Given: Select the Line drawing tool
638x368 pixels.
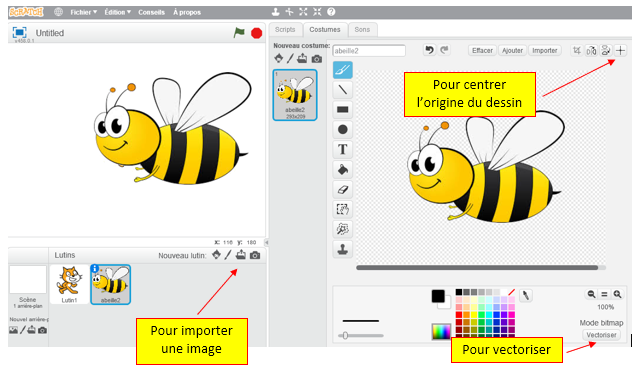Looking at the screenshot, I should pyautogui.click(x=343, y=90).
